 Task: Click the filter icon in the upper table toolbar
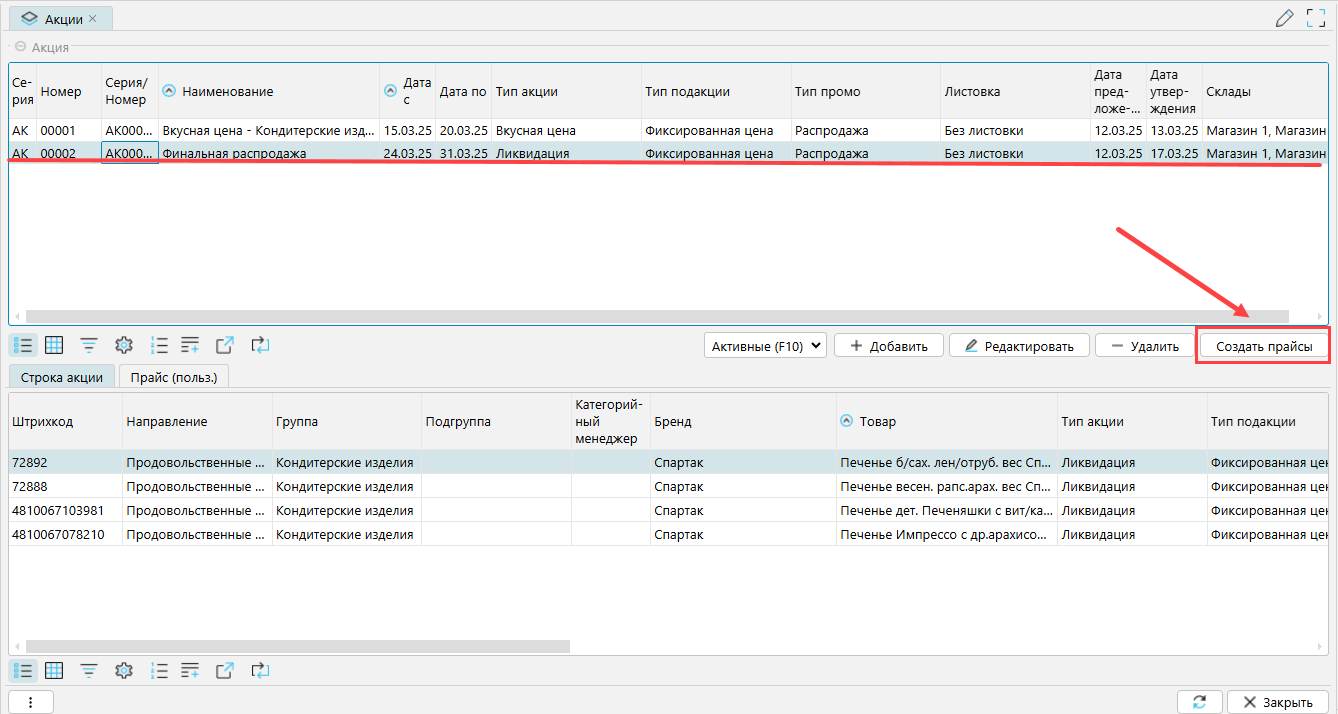89,345
